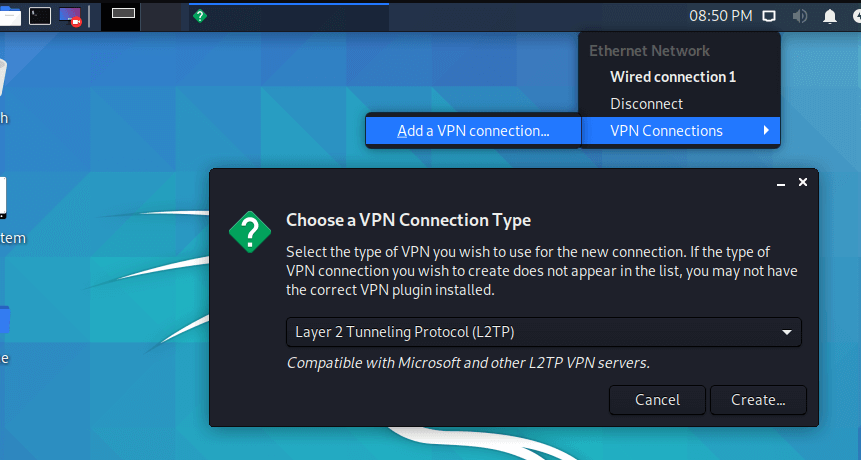The height and width of the screenshot is (460, 861).
Task: Click the volume speaker tray icon
Action: click(x=800, y=16)
